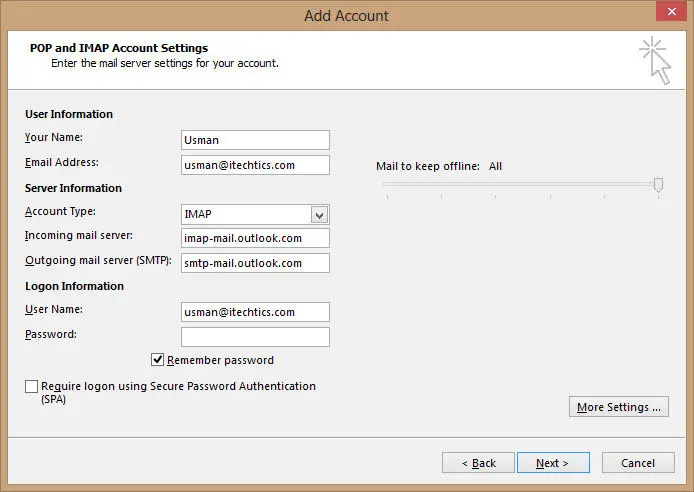Select the IMAP account type combo box
The width and height of the screenshot is (694, 492).
tap(255, 215)
